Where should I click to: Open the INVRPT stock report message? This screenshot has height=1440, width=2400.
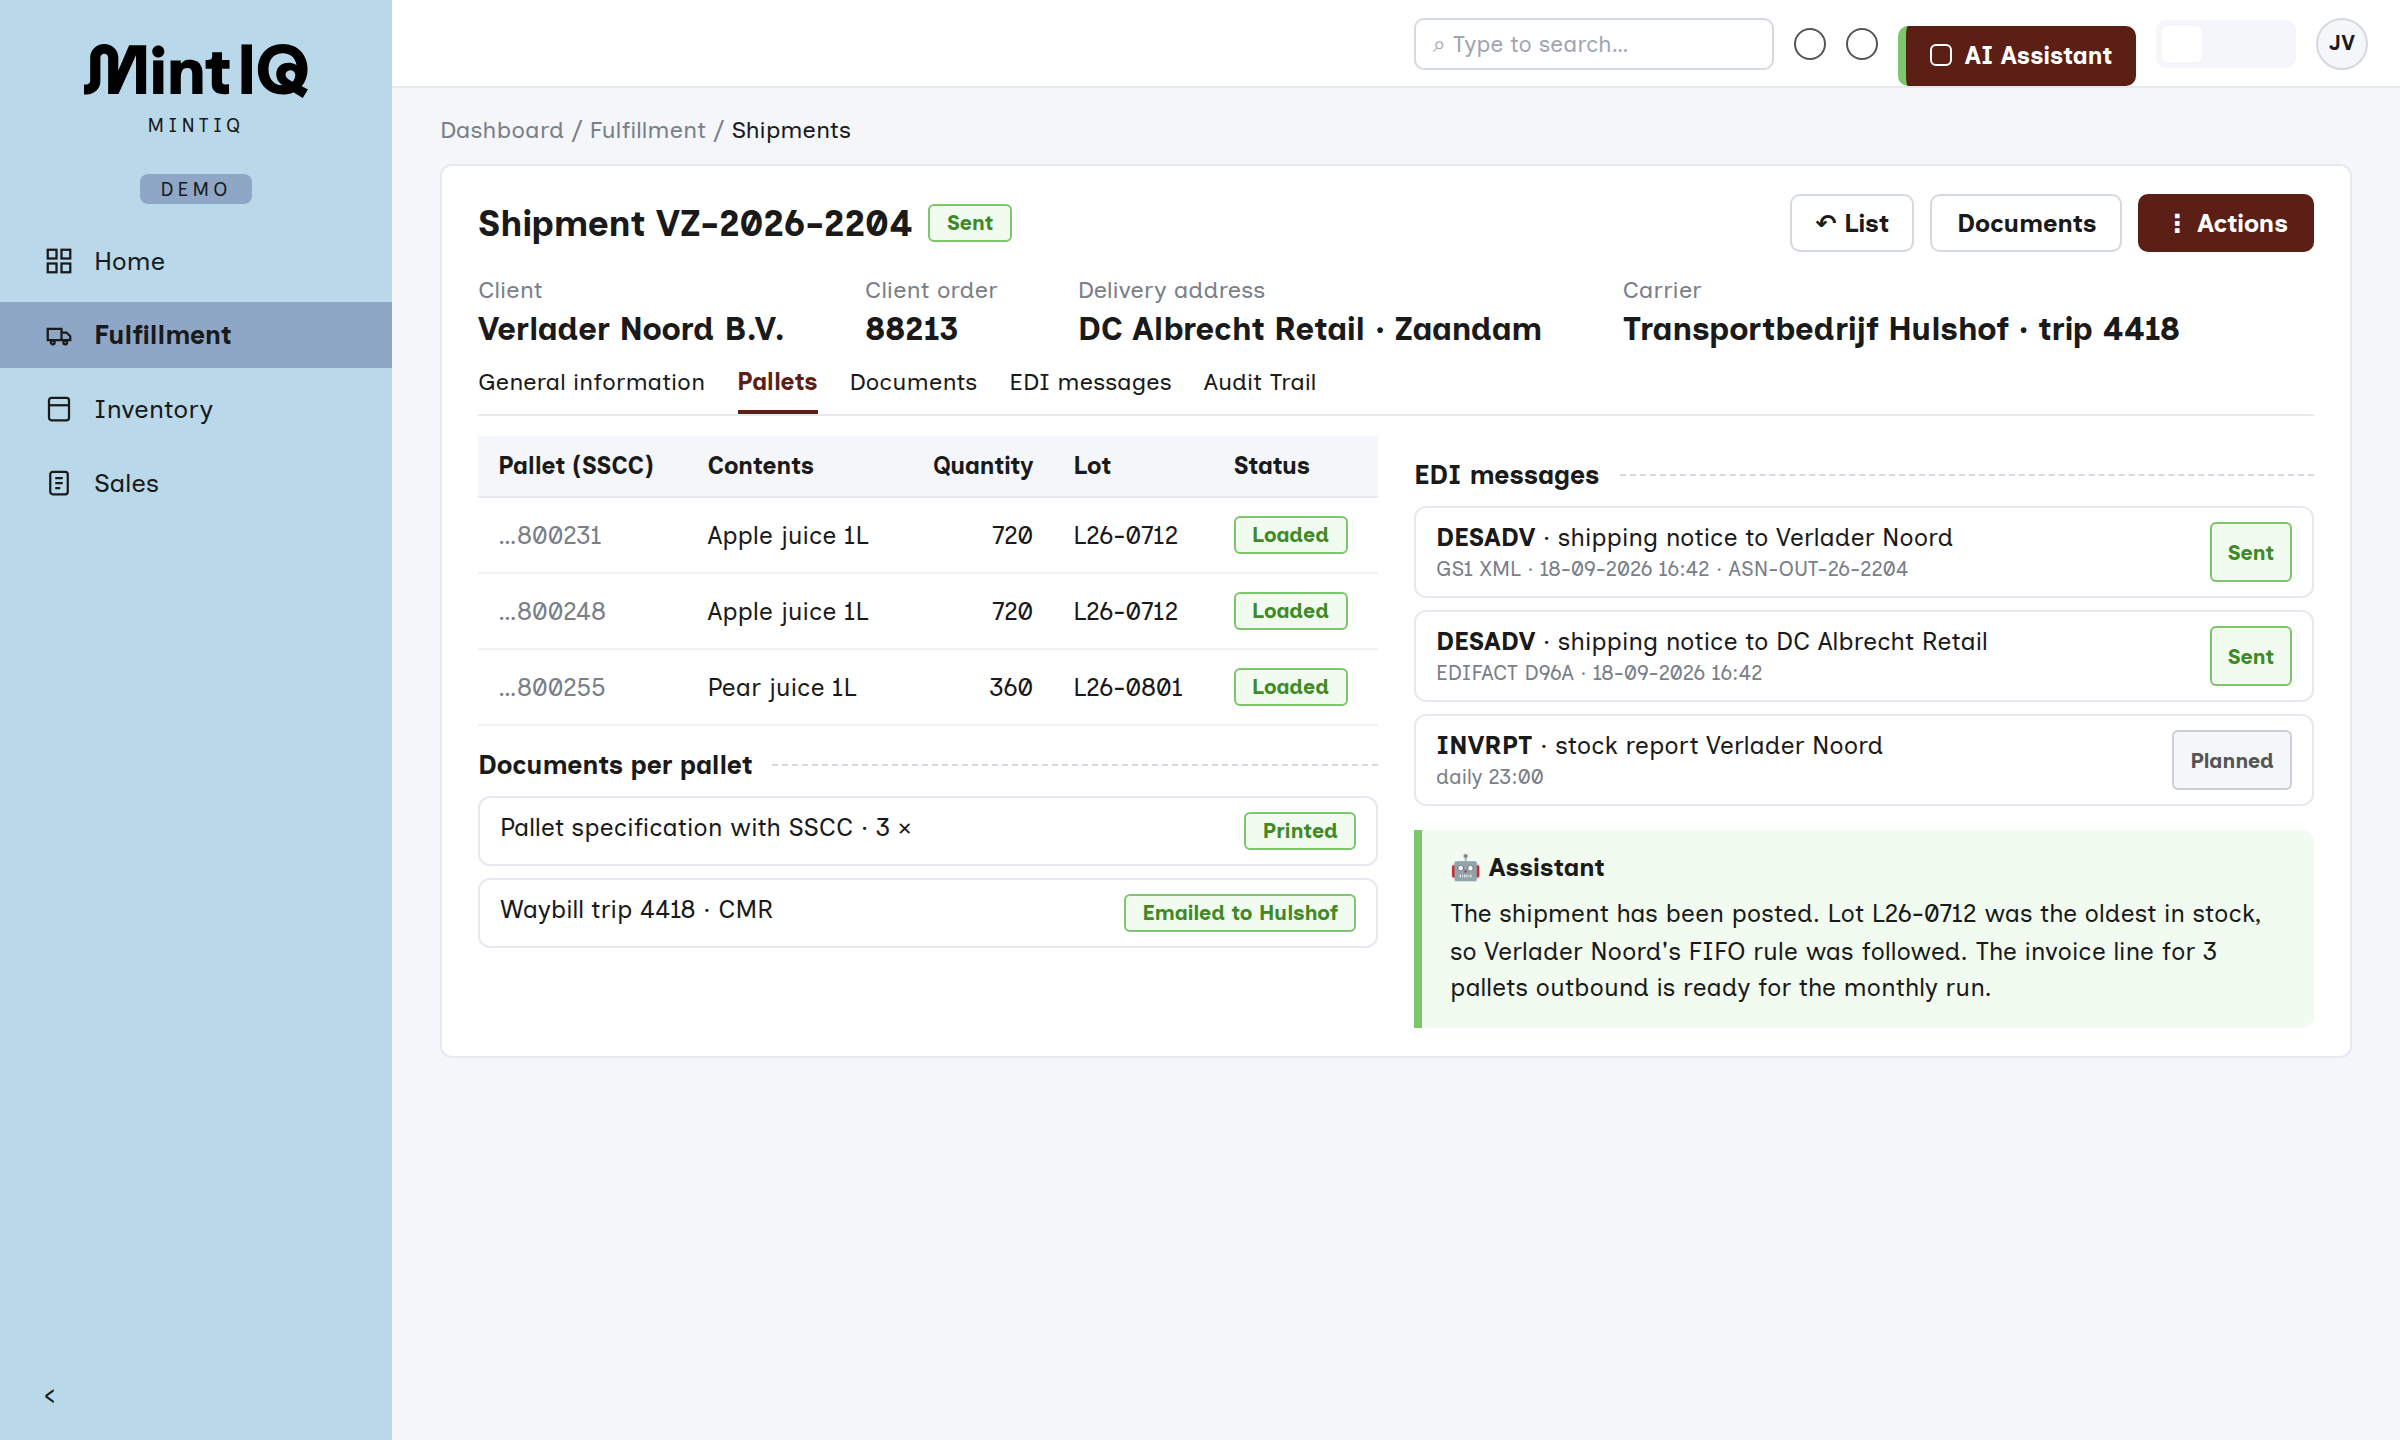click(x=1864, y=760)
